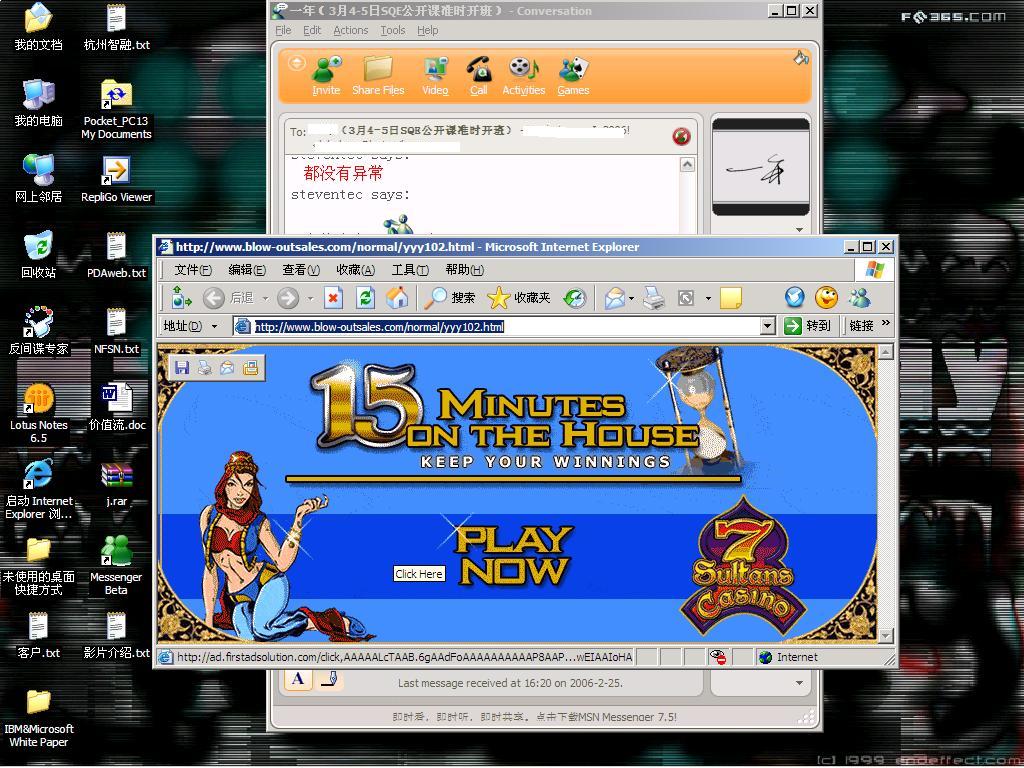Screen dimensions: 1024x768
Task: Click the contact display picture in Conversation
Action: pos(760,167)
